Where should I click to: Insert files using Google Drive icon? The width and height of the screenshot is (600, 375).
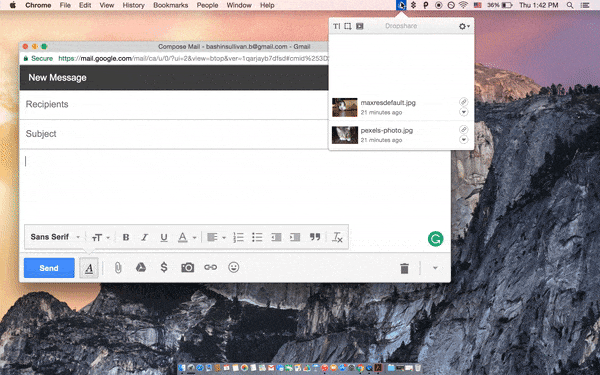tap(141, 267)
